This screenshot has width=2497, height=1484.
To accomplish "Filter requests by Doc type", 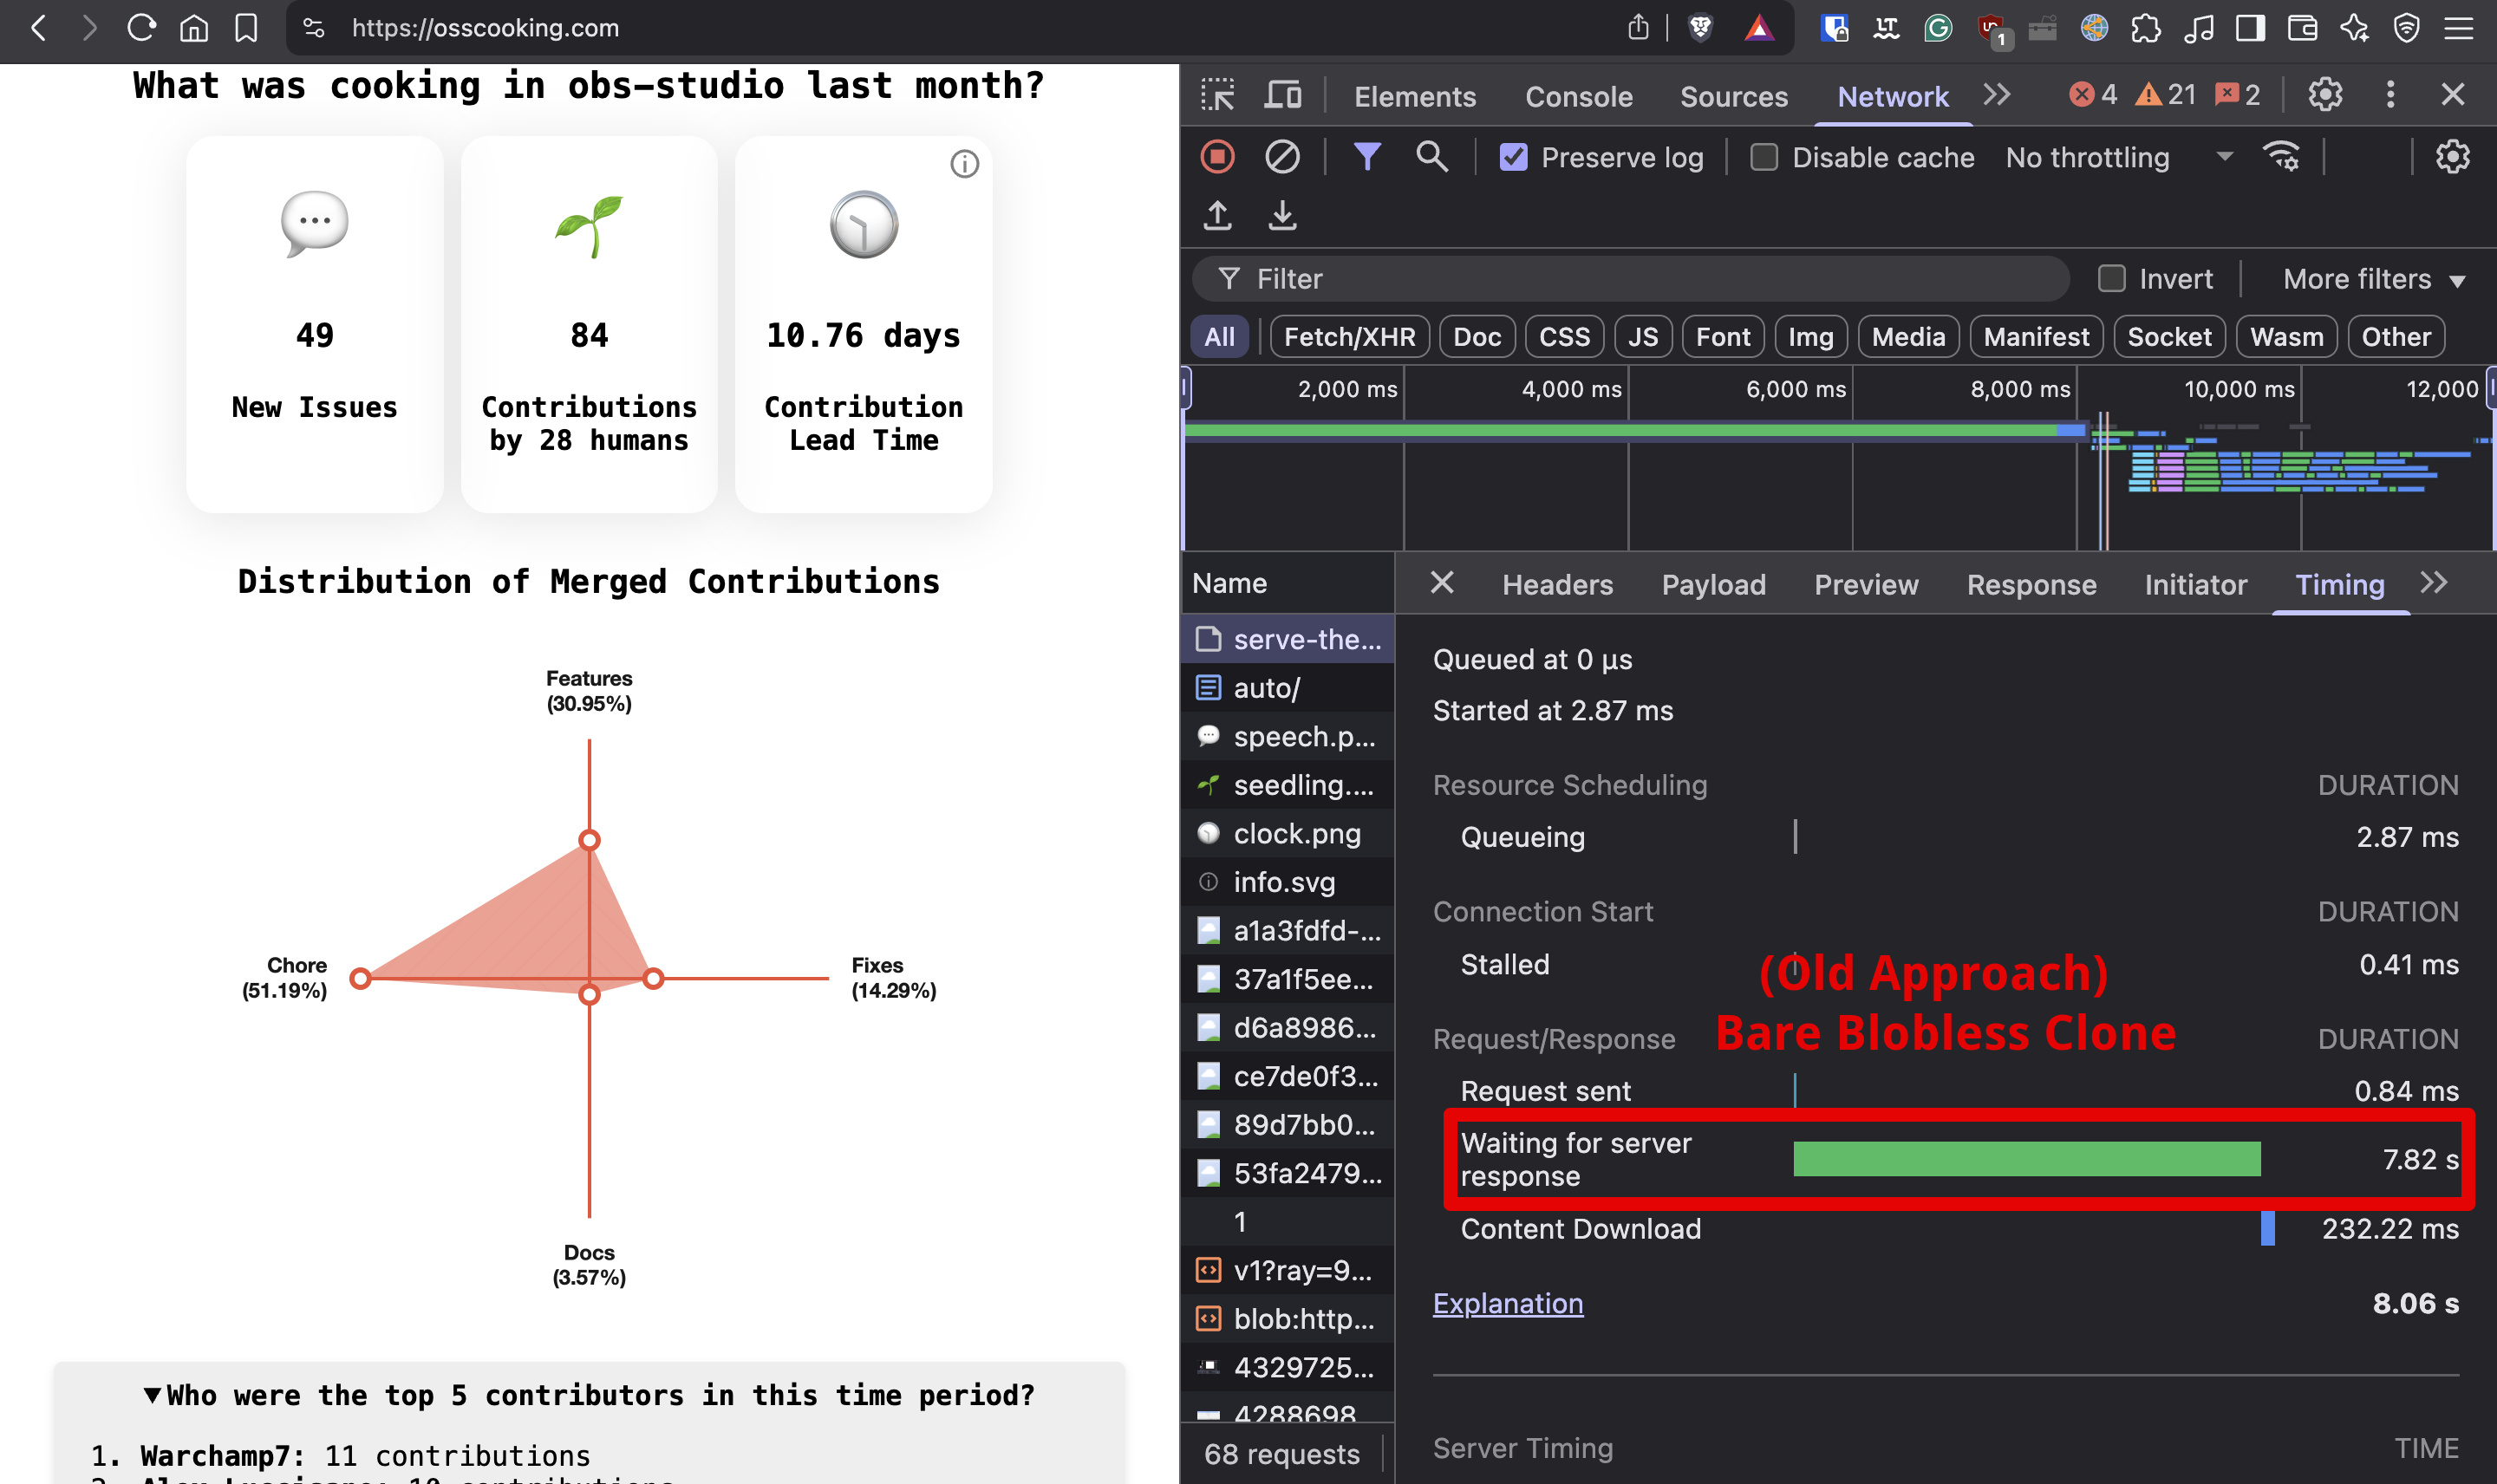I will pos(1476,337).
